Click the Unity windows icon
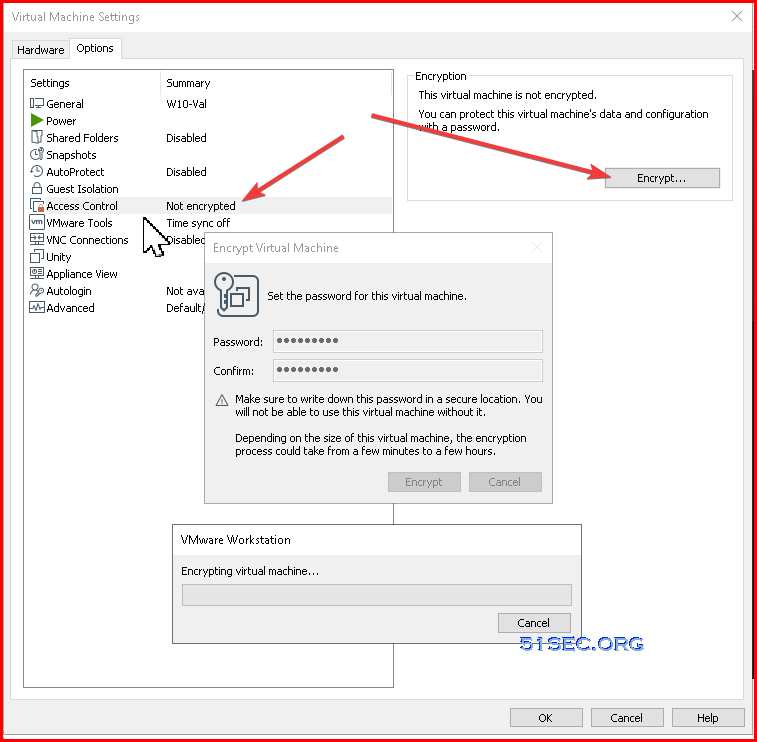757x742 pixels. coord(37,256)
